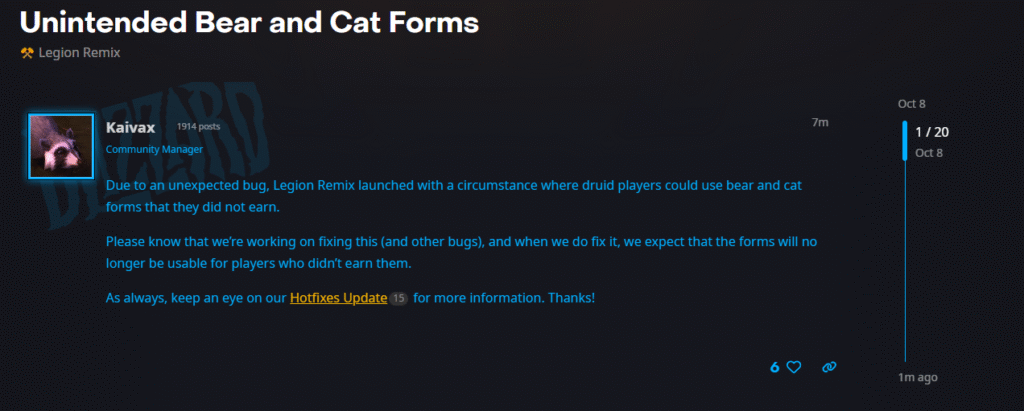Click the Legion Remix category hammer icon
Image resolution: width=1024 pixels, height=411 pixels.
point(27,53)
